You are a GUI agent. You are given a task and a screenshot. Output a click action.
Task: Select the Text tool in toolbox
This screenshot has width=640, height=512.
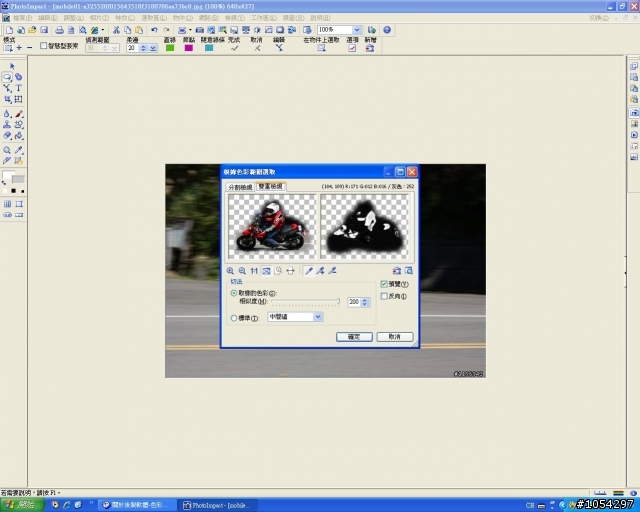(x=18, y=88)
